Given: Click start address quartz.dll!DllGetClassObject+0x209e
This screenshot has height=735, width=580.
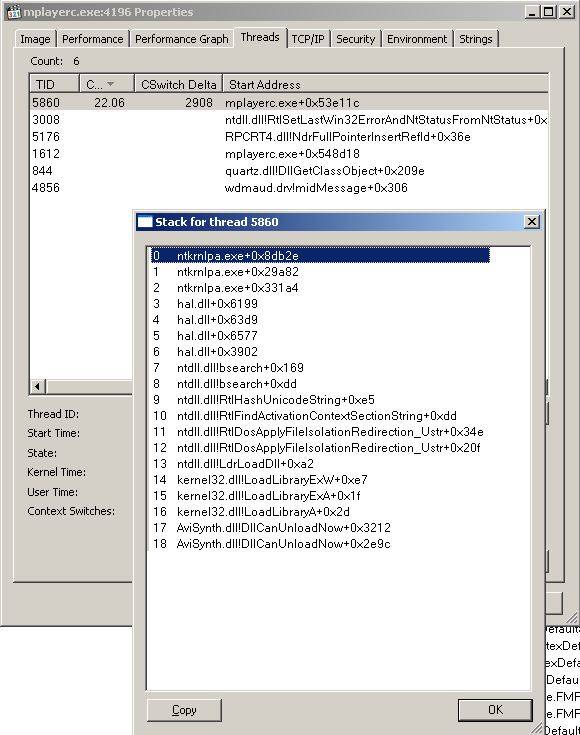Looking at the screenshot, I should (x=324, y=171).
